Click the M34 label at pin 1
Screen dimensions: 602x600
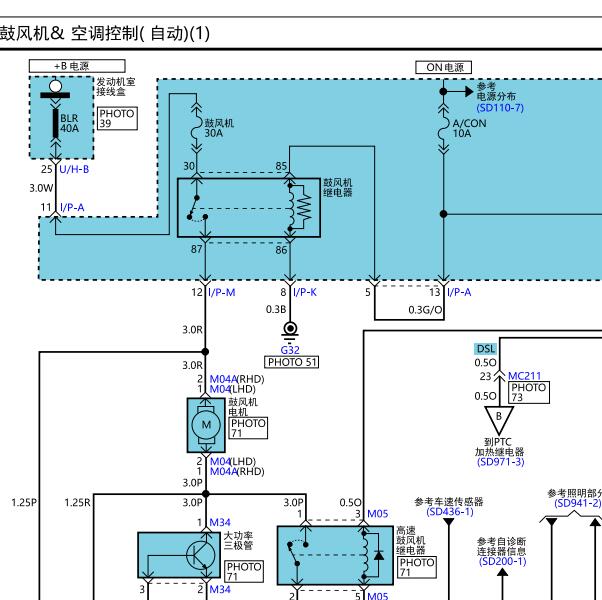pyautogui.click(x=220, y=522)
